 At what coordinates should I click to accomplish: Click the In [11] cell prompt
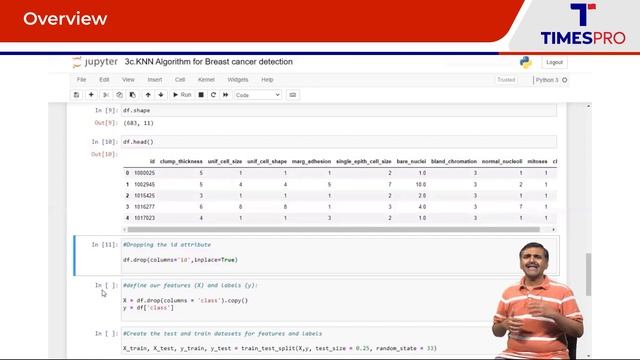coord(104,244)
